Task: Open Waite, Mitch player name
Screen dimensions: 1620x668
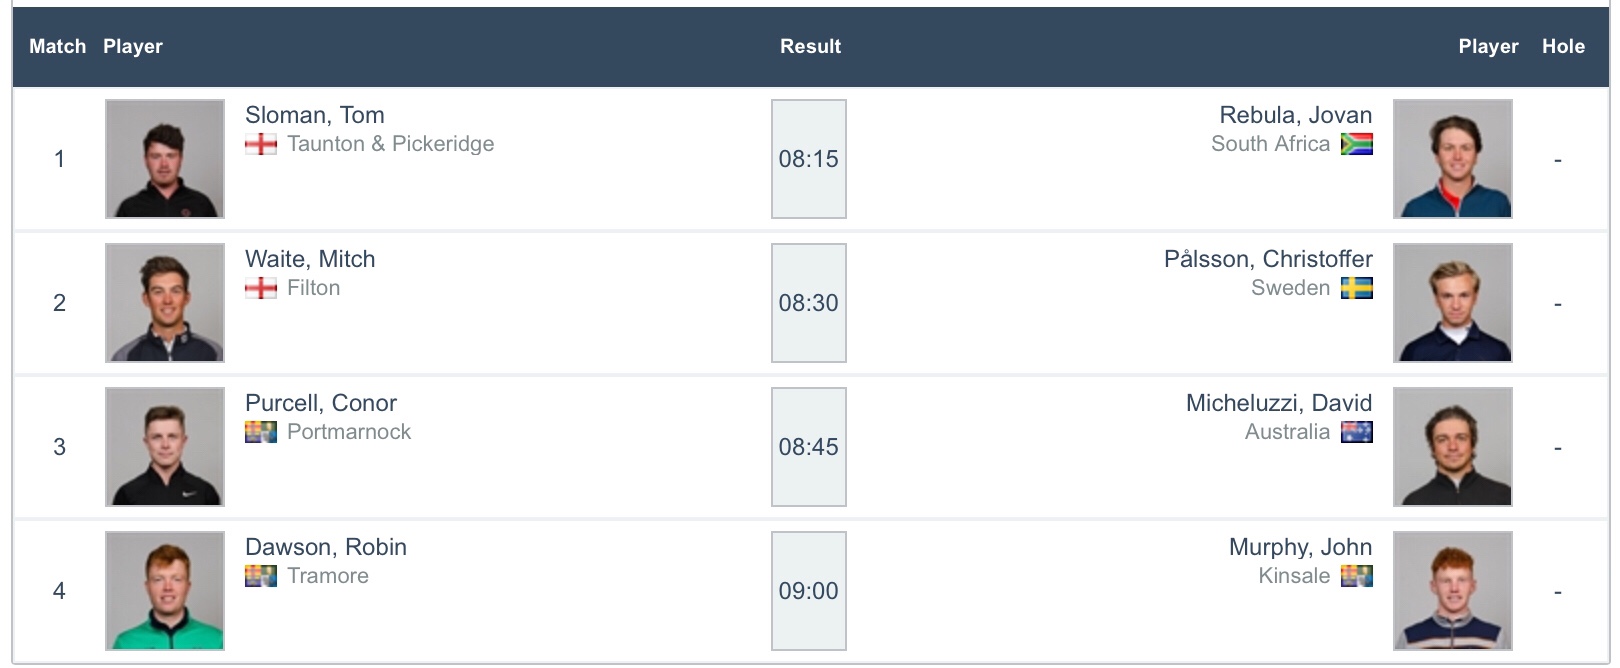Action: [x=310, y=259]
